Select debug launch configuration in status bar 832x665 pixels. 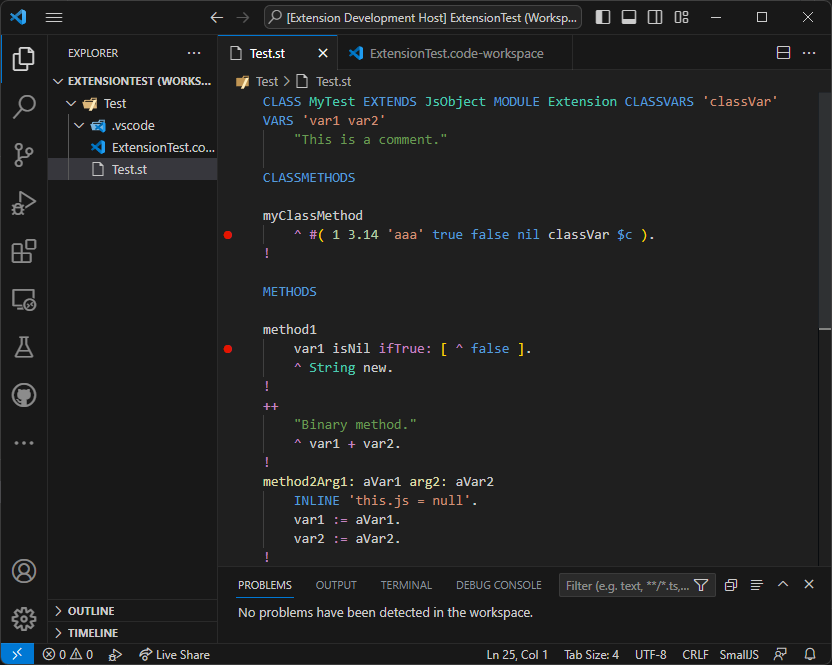tap(115, 654)
